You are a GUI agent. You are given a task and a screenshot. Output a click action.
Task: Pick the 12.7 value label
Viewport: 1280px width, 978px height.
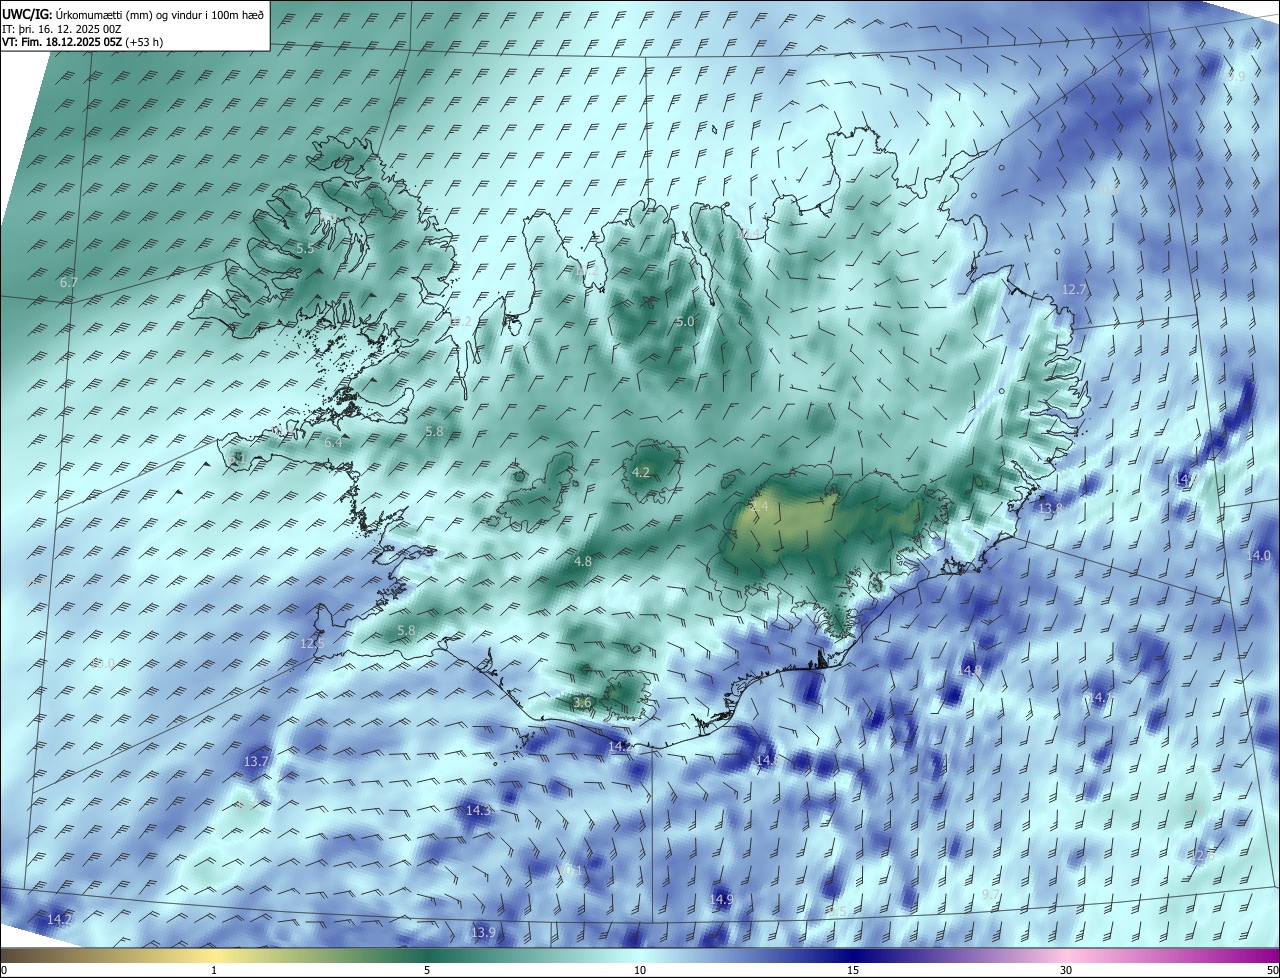(x=1073, y=289)
